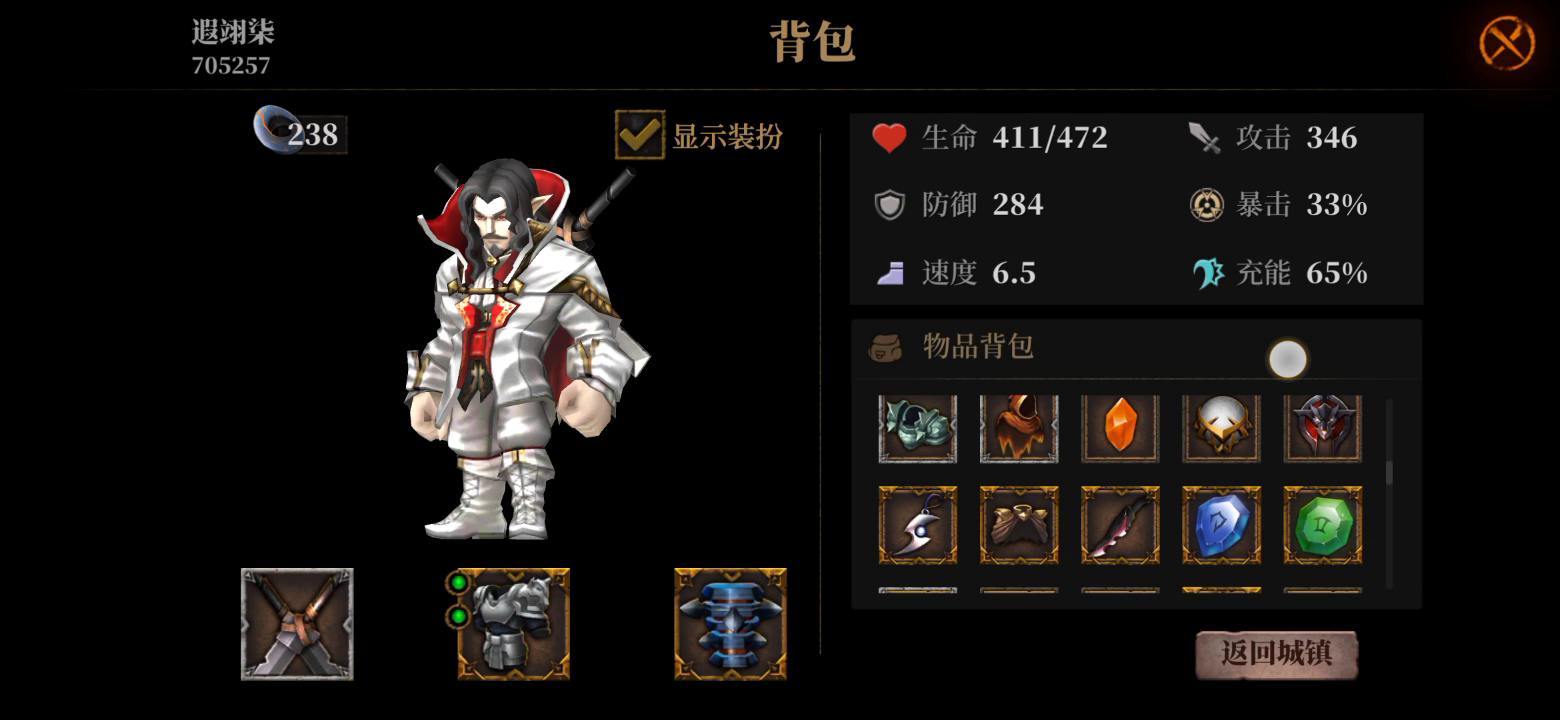Click the ring currency counter showing 238
This screenshot has height=720, width=1560.
[300, 133]
